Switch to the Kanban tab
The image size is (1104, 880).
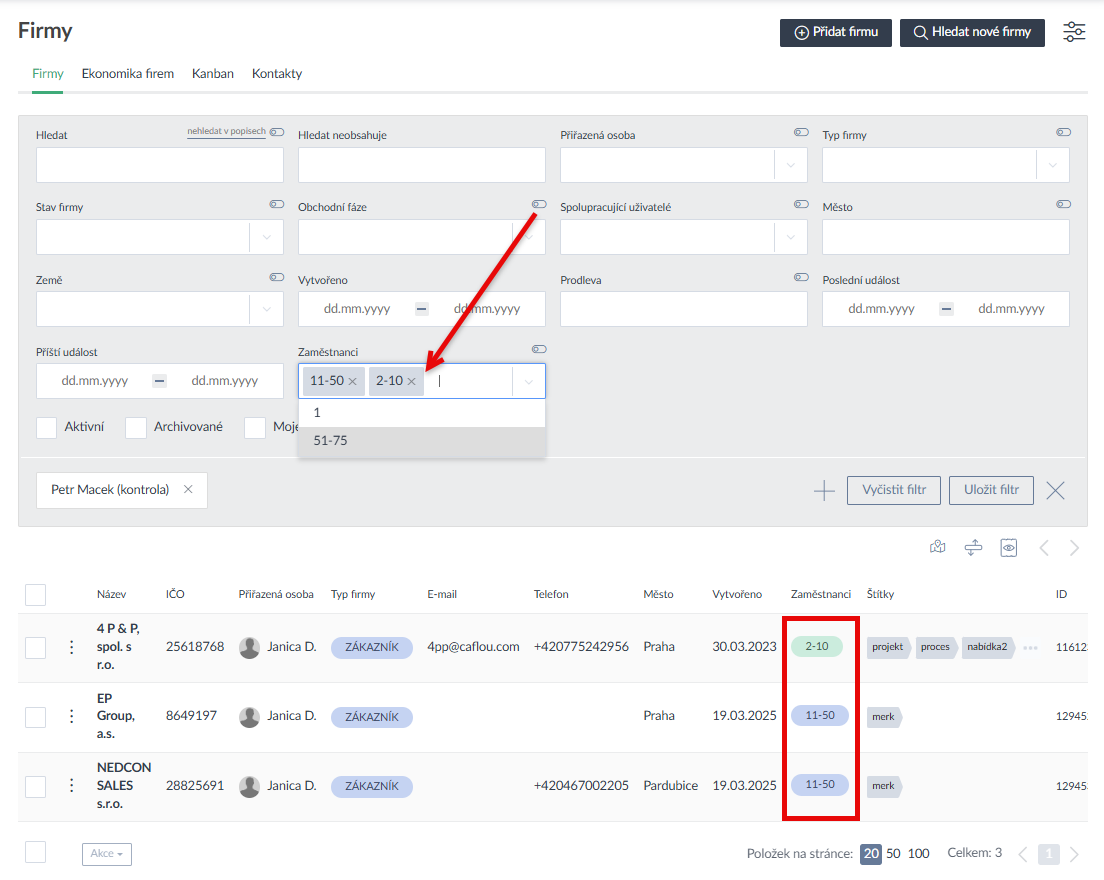click(x=212, y=74)
